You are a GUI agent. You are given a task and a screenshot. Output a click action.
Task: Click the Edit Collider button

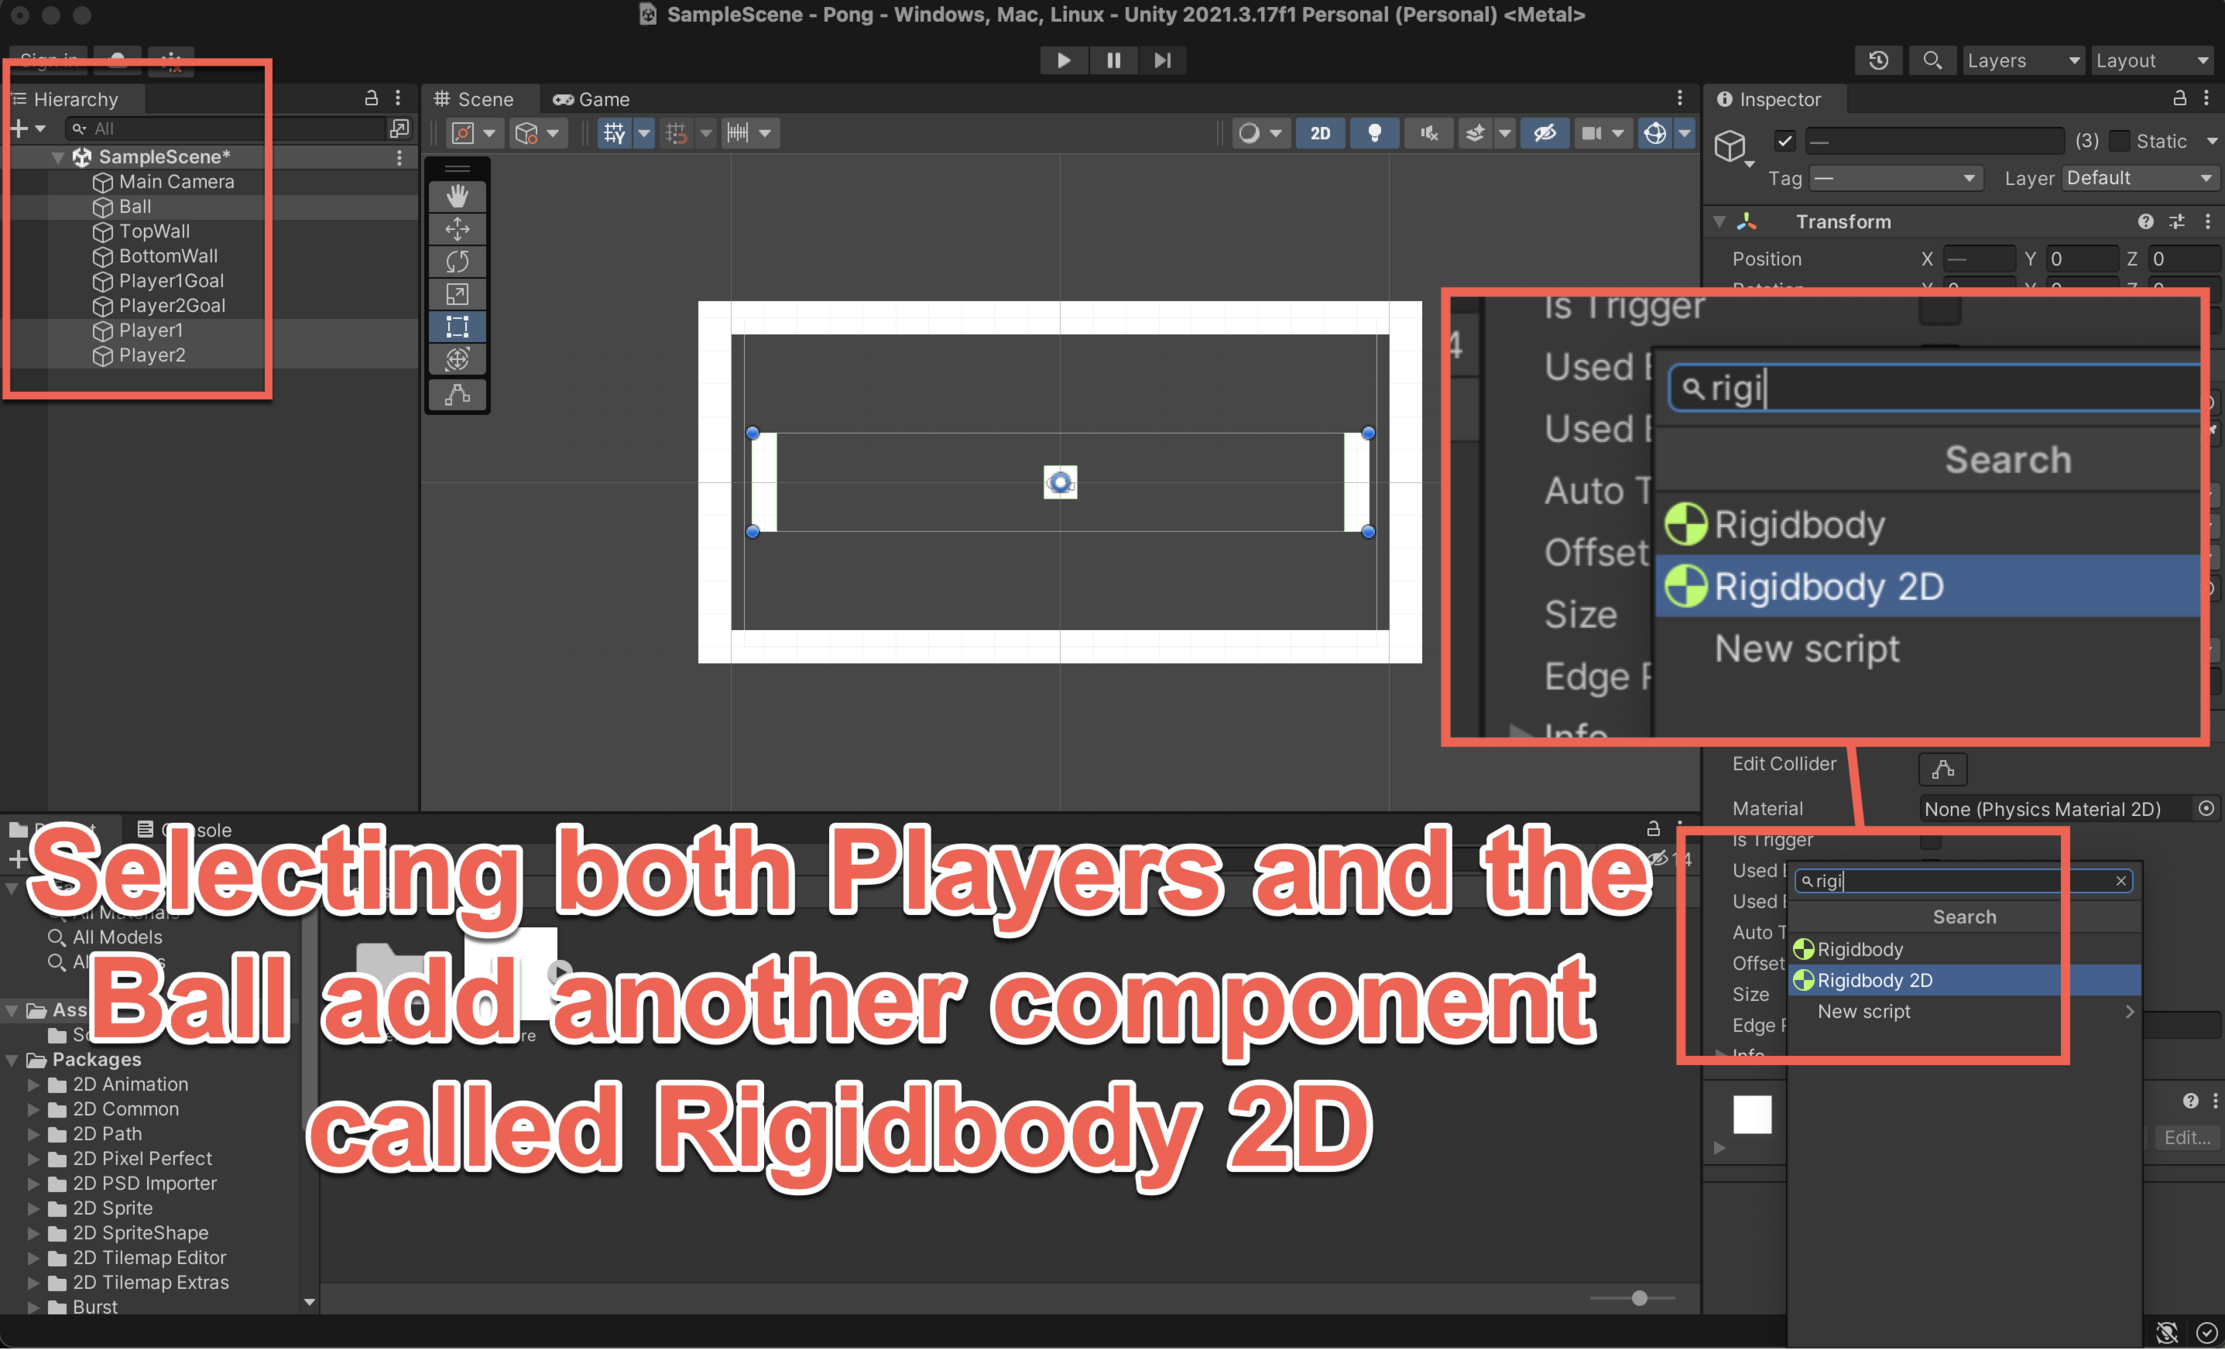coord(1942,768)
